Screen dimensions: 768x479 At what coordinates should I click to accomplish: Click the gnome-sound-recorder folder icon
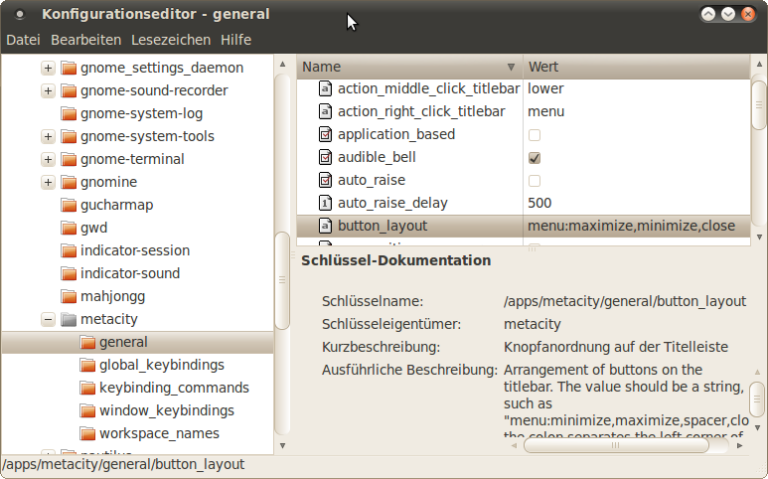[x=69, y=91]
